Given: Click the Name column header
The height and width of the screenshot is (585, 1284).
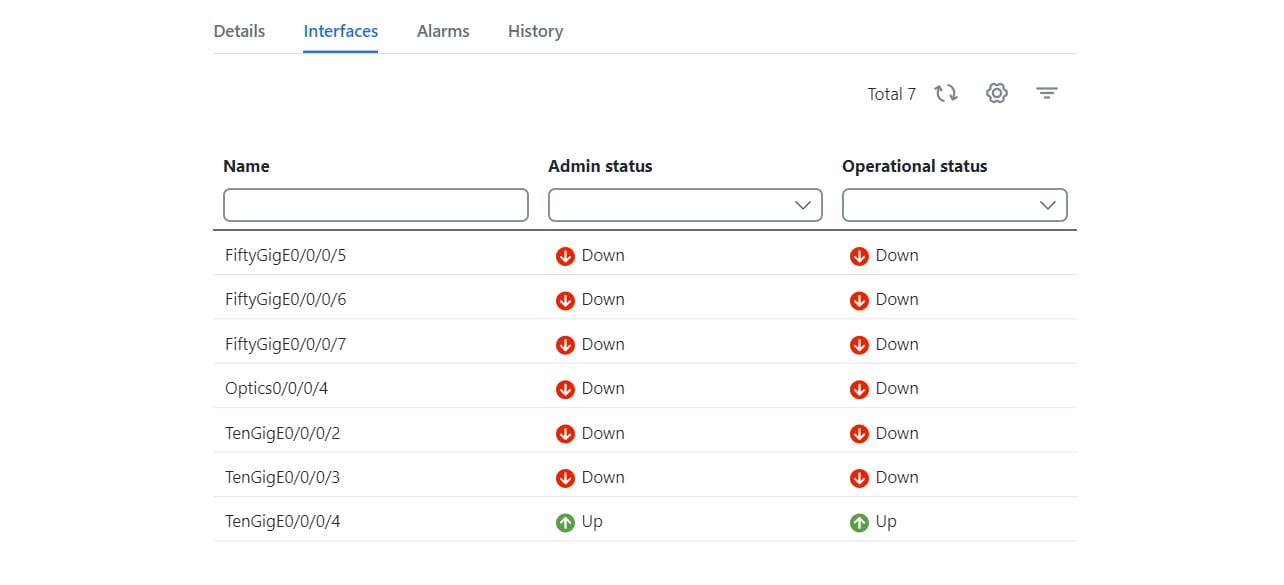Looking at the screenshot, I should (x=246, y=166).
